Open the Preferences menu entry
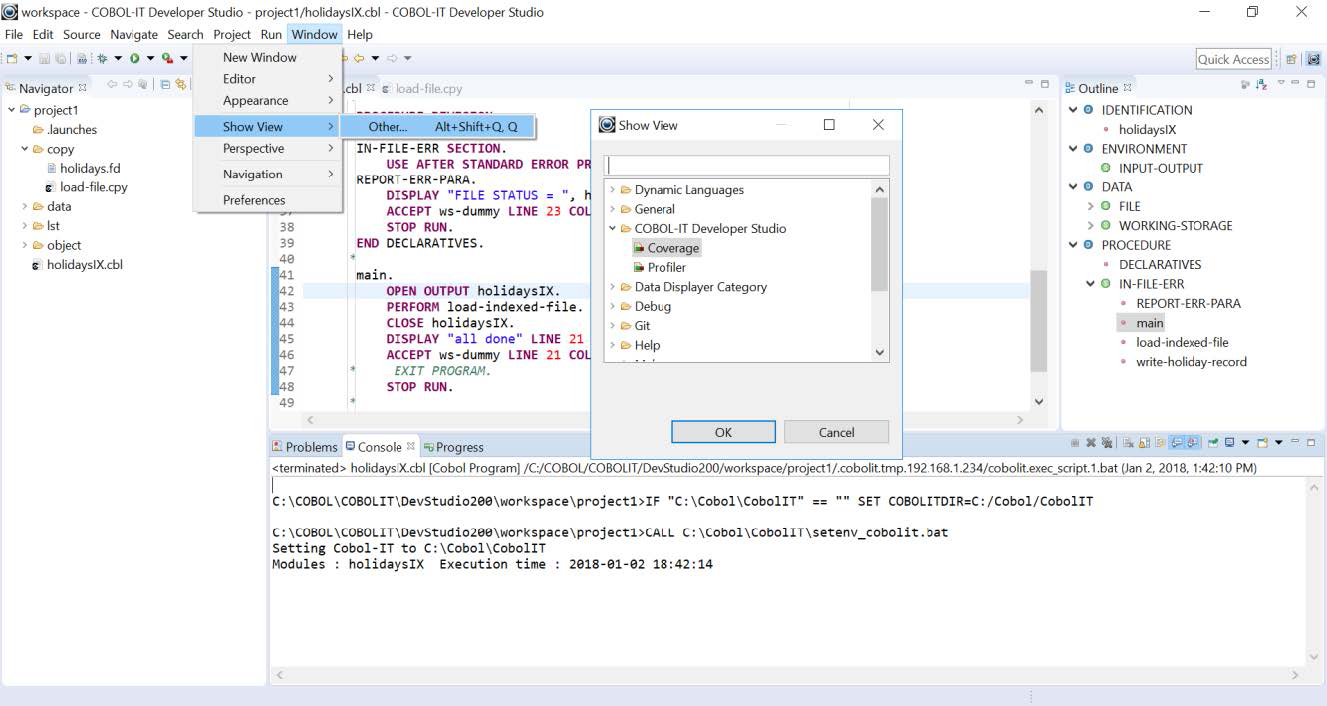The image size is (1327, 706). coord(254,200)
